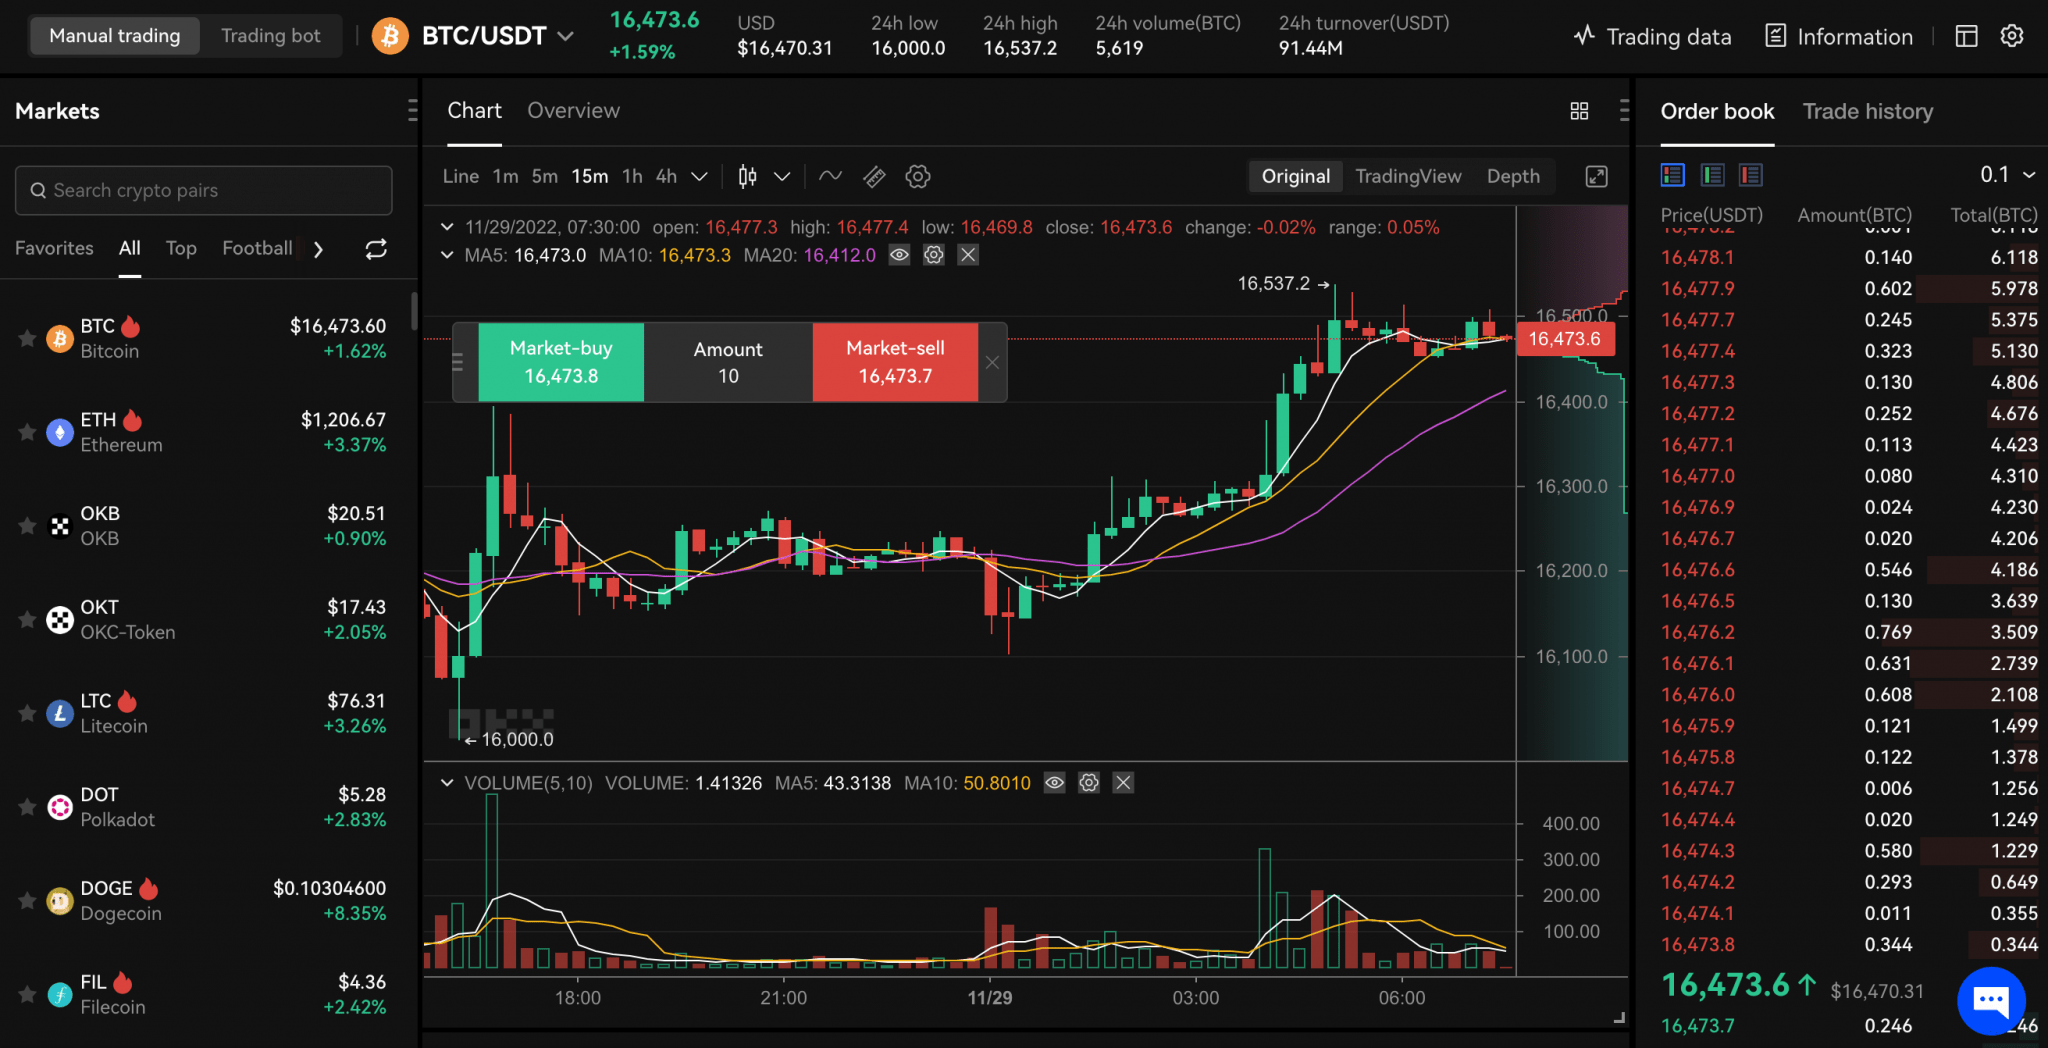This screenshot has height=1048, width=2048.
Task: Switch order book to buy-only green view
Action: click(x=1712, y=174)
